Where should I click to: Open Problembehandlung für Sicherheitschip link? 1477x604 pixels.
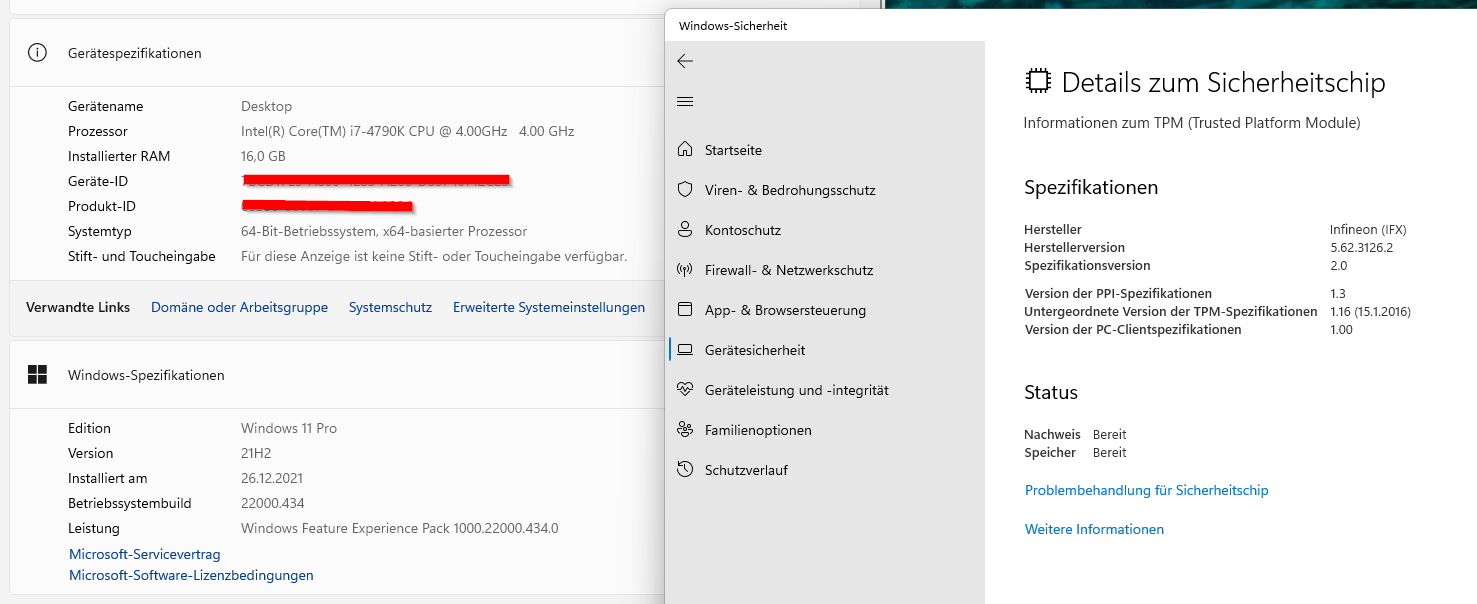pyautogui.click(x=1146, y=491)
